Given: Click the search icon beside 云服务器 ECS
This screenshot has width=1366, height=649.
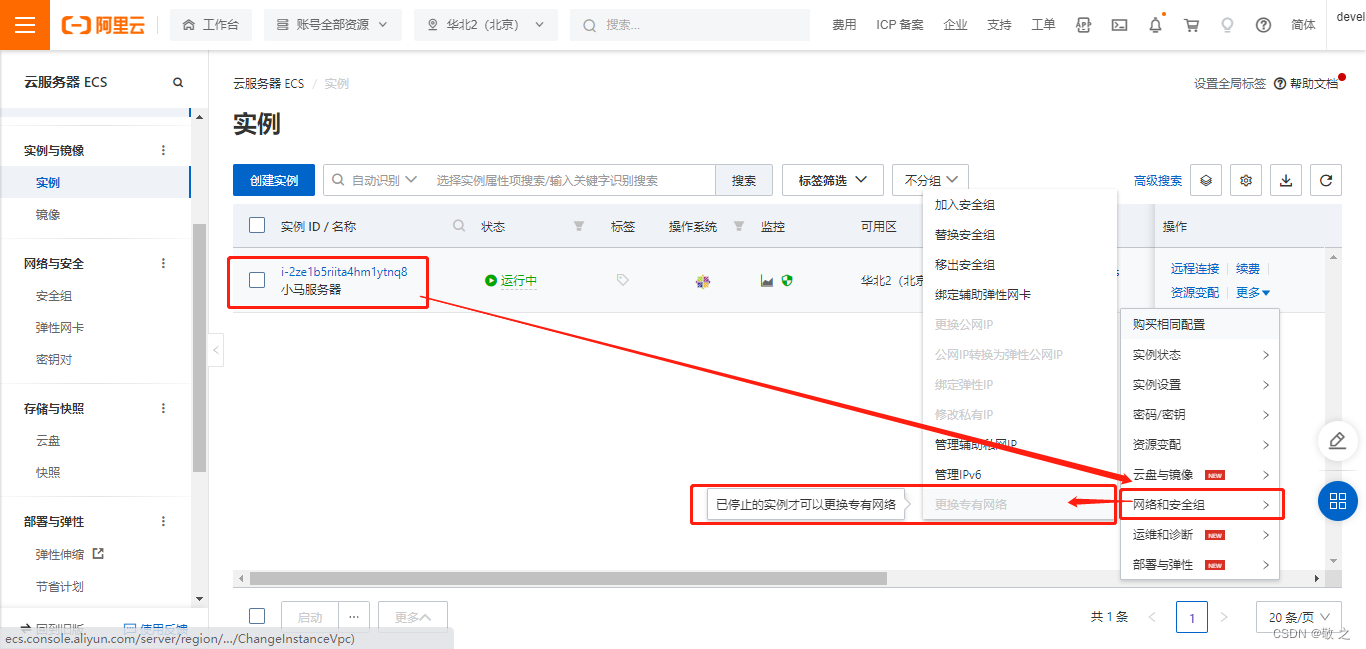Looking at the screenshot, I should 178,83.
